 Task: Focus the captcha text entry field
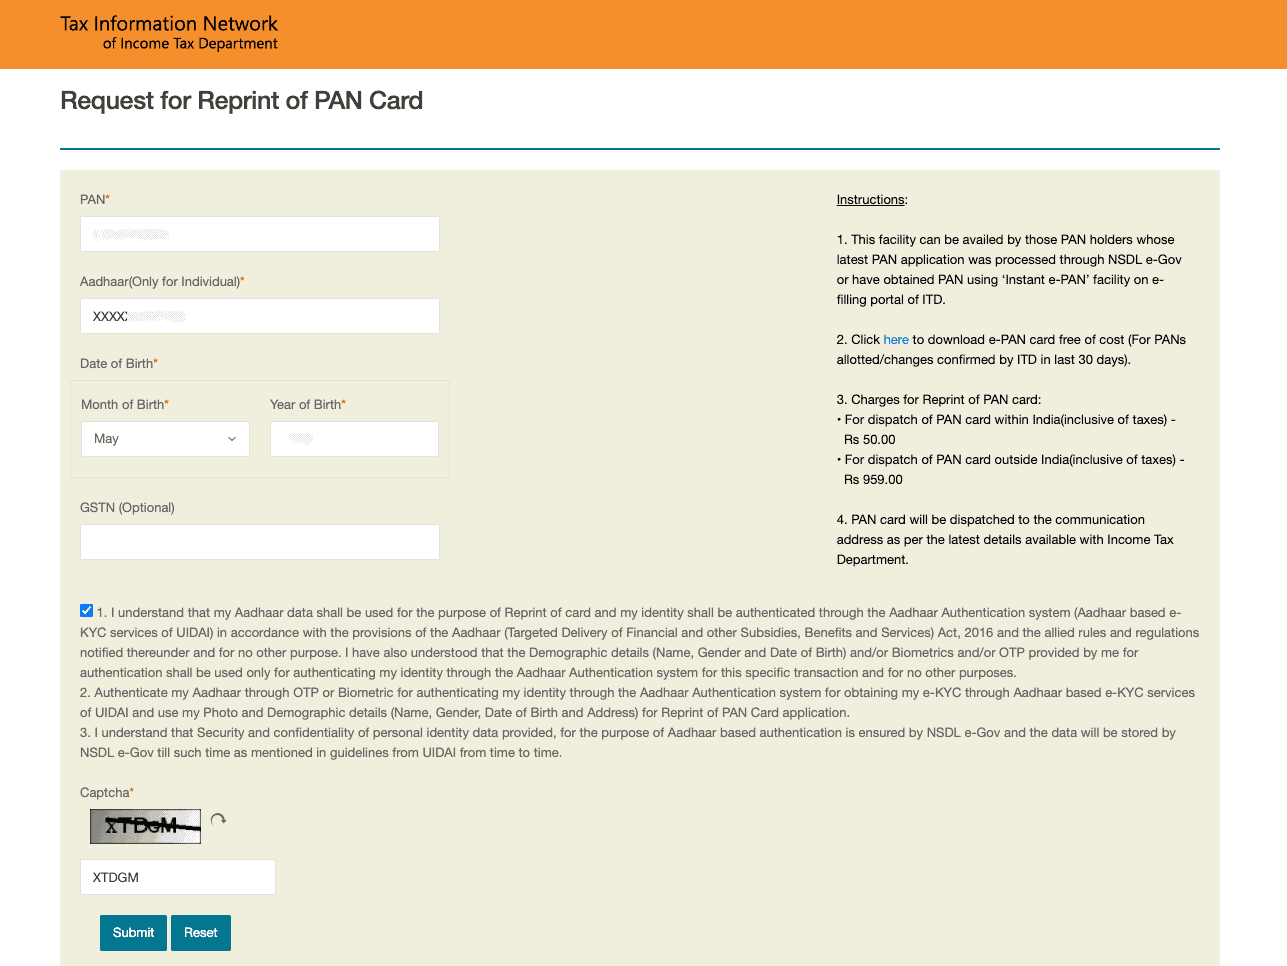coord(177,877)
